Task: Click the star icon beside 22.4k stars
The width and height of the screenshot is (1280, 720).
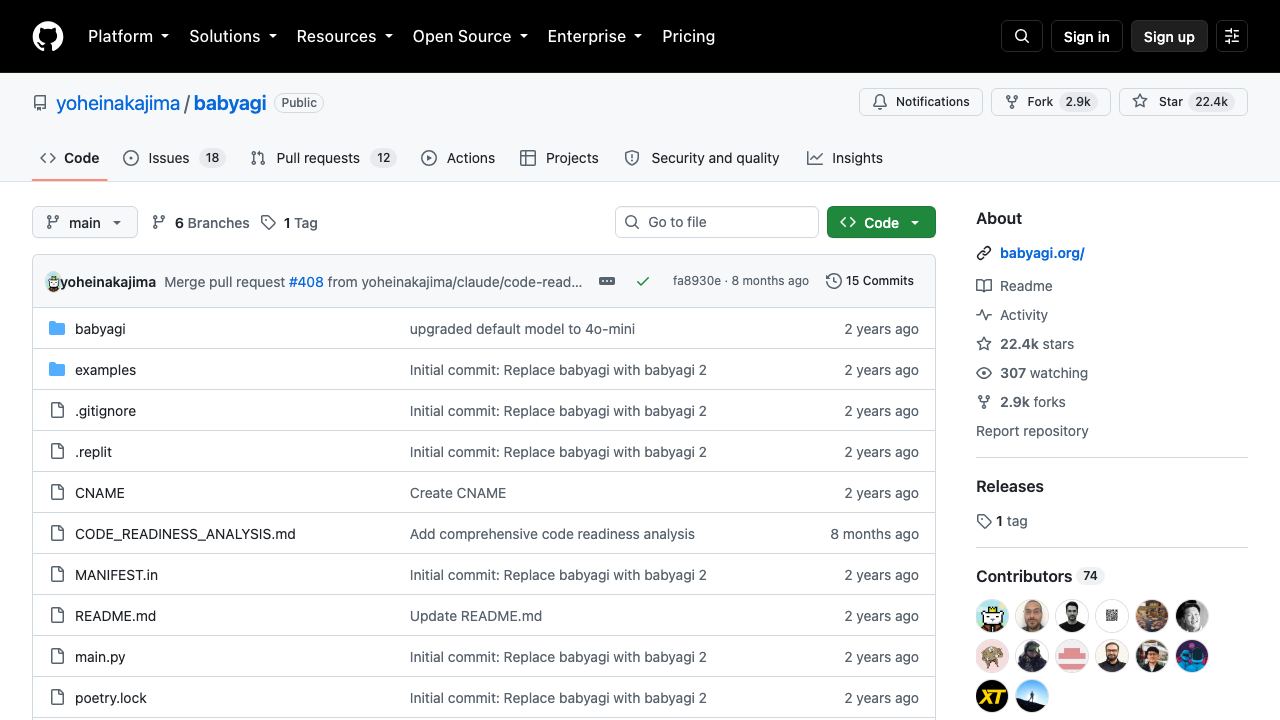Action: [984, 344]
